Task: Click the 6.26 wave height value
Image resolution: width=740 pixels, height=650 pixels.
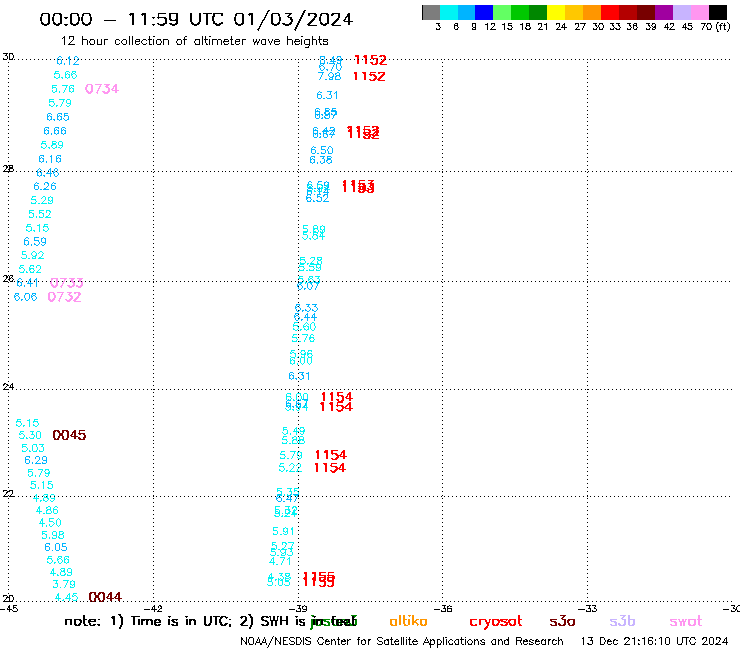Action: click(45, 186)
